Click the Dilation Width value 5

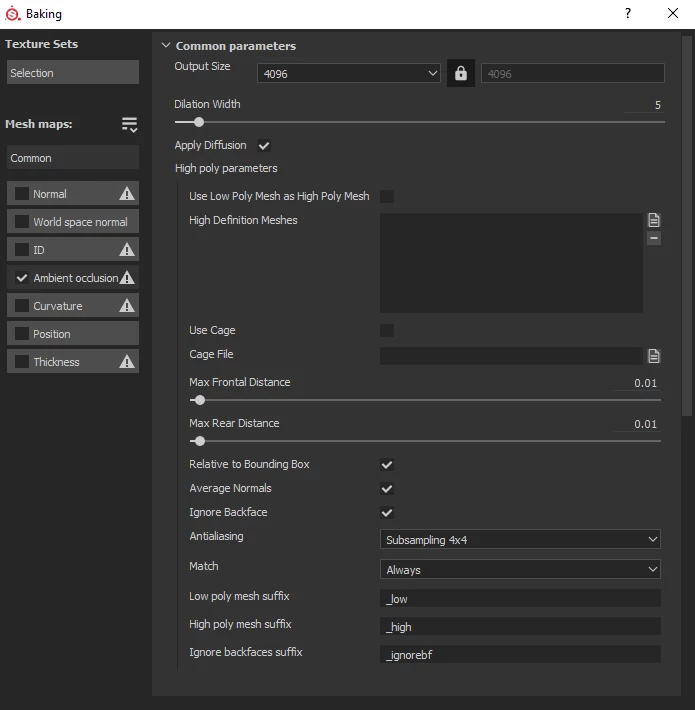(657, 105)
